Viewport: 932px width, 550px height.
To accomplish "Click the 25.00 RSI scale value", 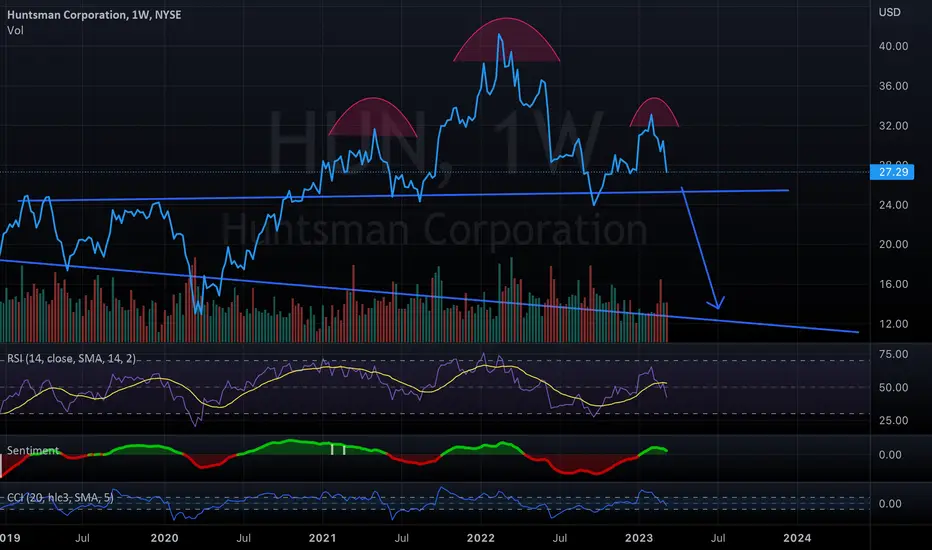I will [x=893, y=420].
